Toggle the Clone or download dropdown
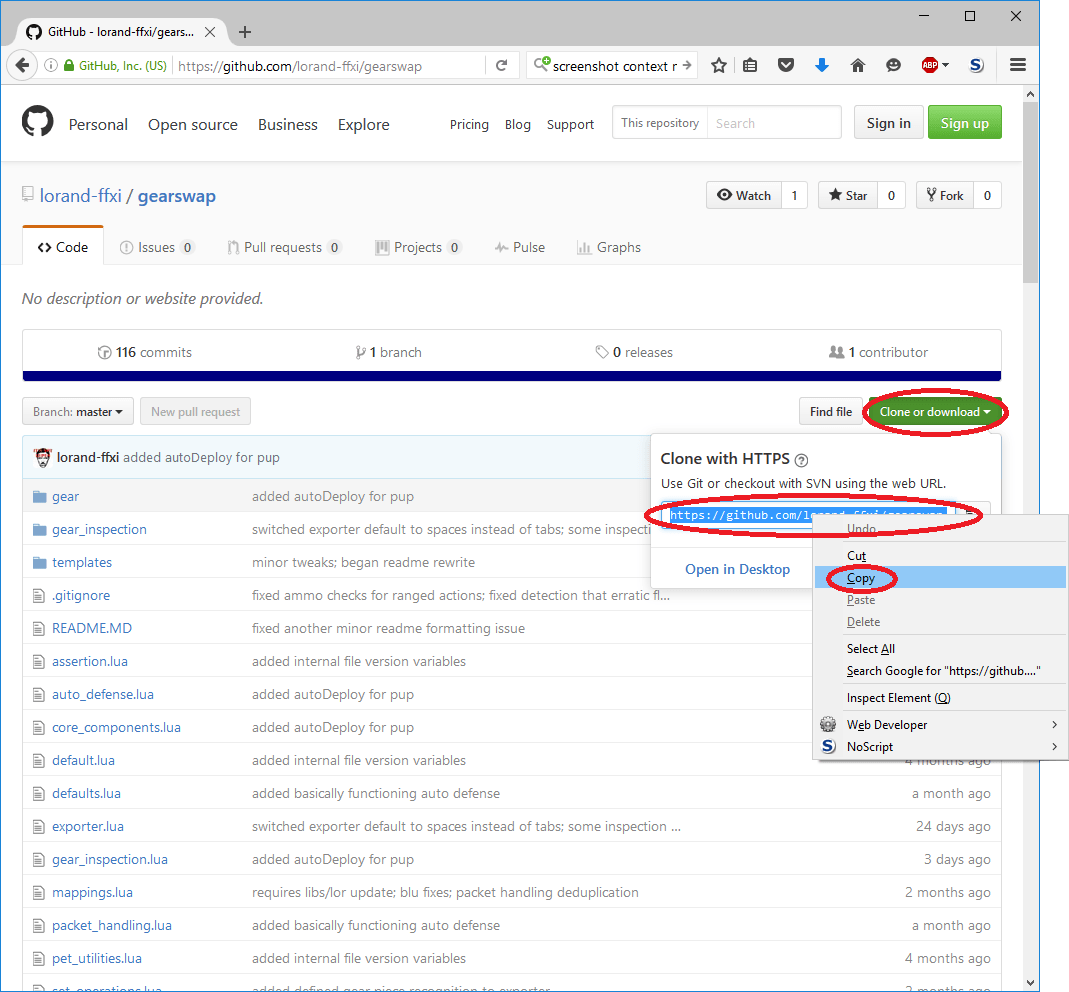The width and height of the screenshot is (1069, 992). click(x=935, y=412)
